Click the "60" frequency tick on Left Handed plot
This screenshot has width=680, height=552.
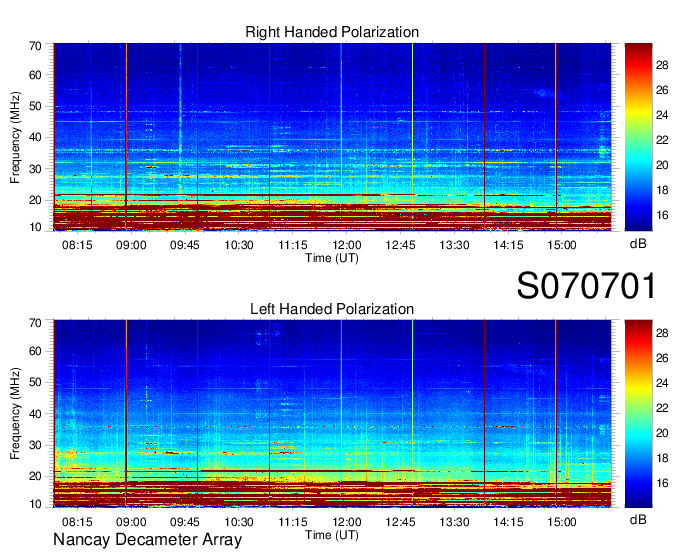coord(35,351)
